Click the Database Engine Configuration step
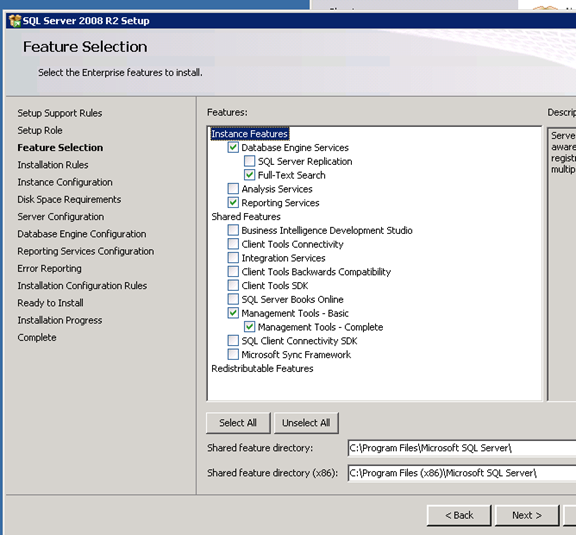This screenshot has width=576, height=535. [82, 234]
